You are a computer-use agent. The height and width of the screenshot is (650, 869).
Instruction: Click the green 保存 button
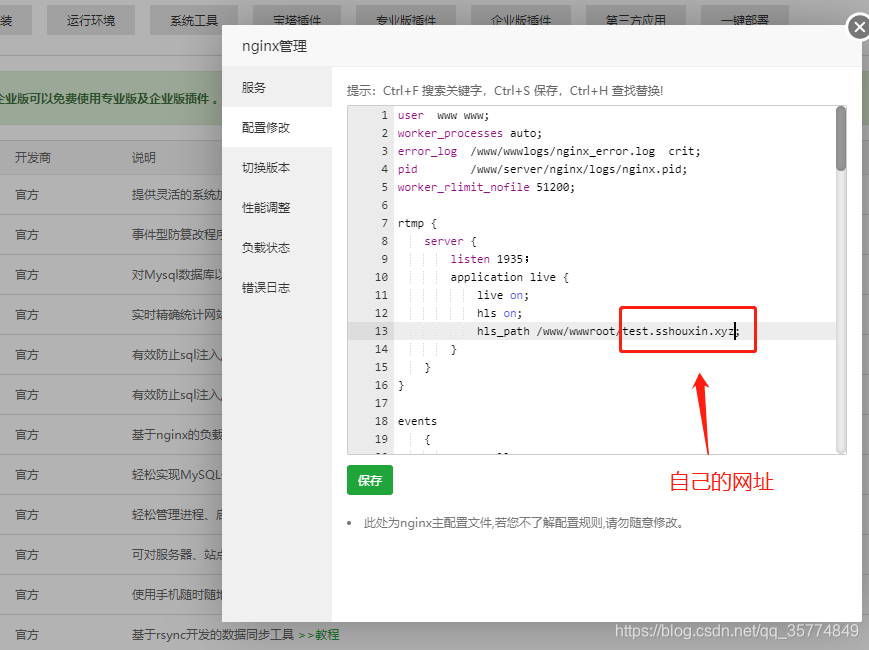click(370, 480)
